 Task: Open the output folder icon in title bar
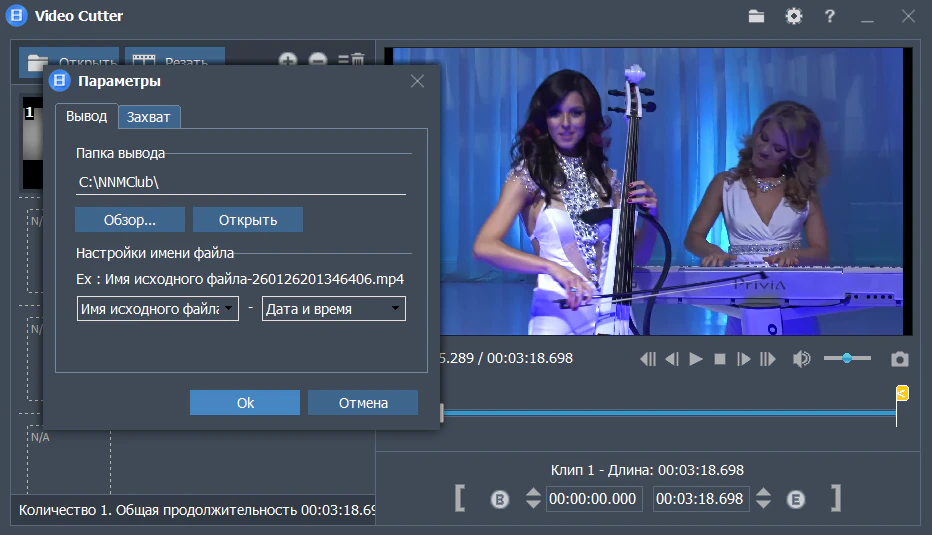(x=756, y=16)
